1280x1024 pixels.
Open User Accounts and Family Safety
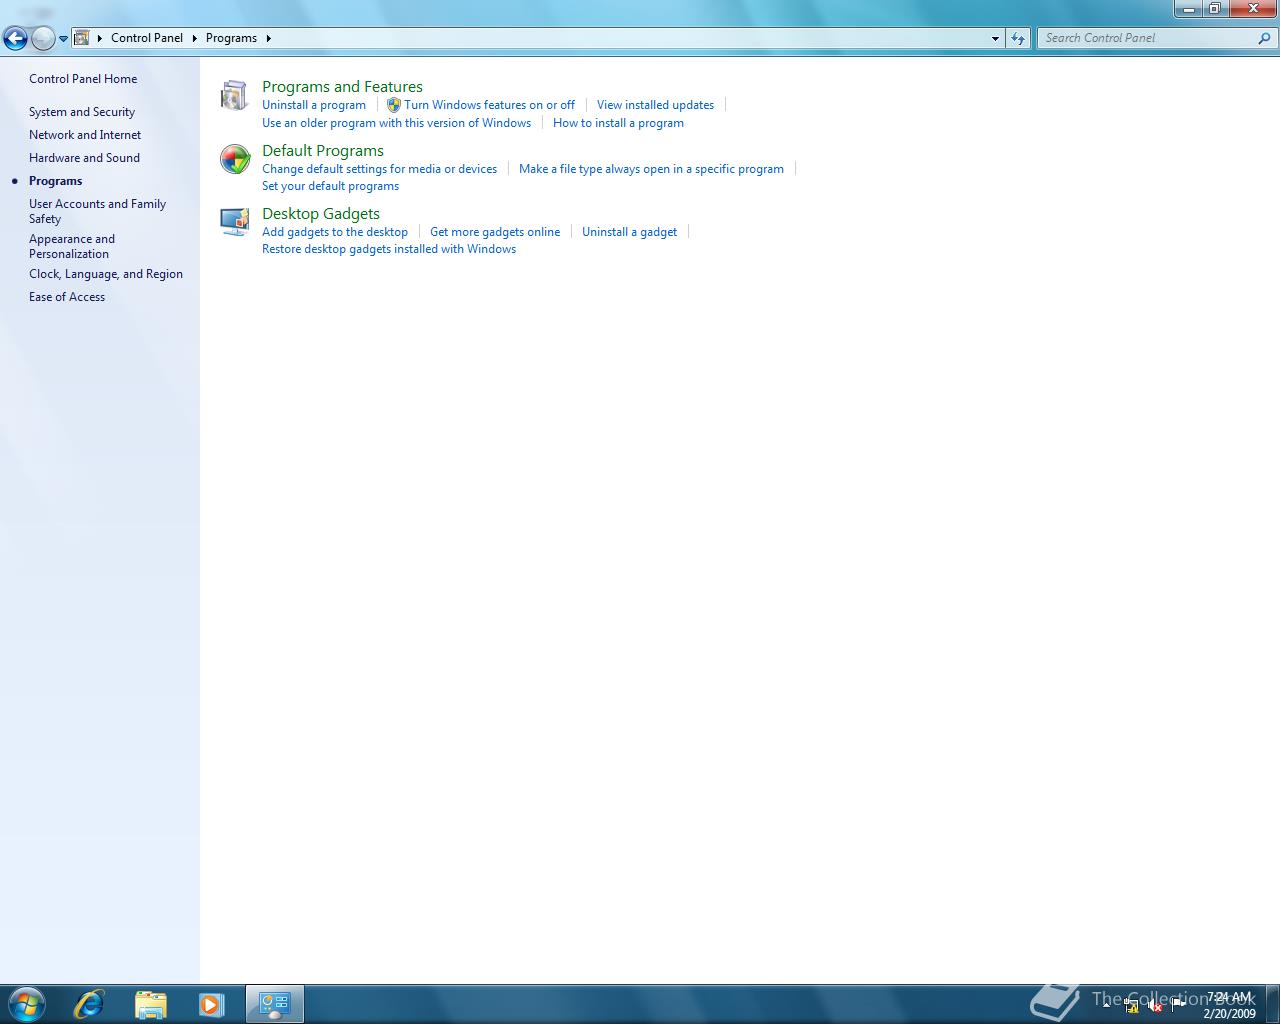point(97,211)
